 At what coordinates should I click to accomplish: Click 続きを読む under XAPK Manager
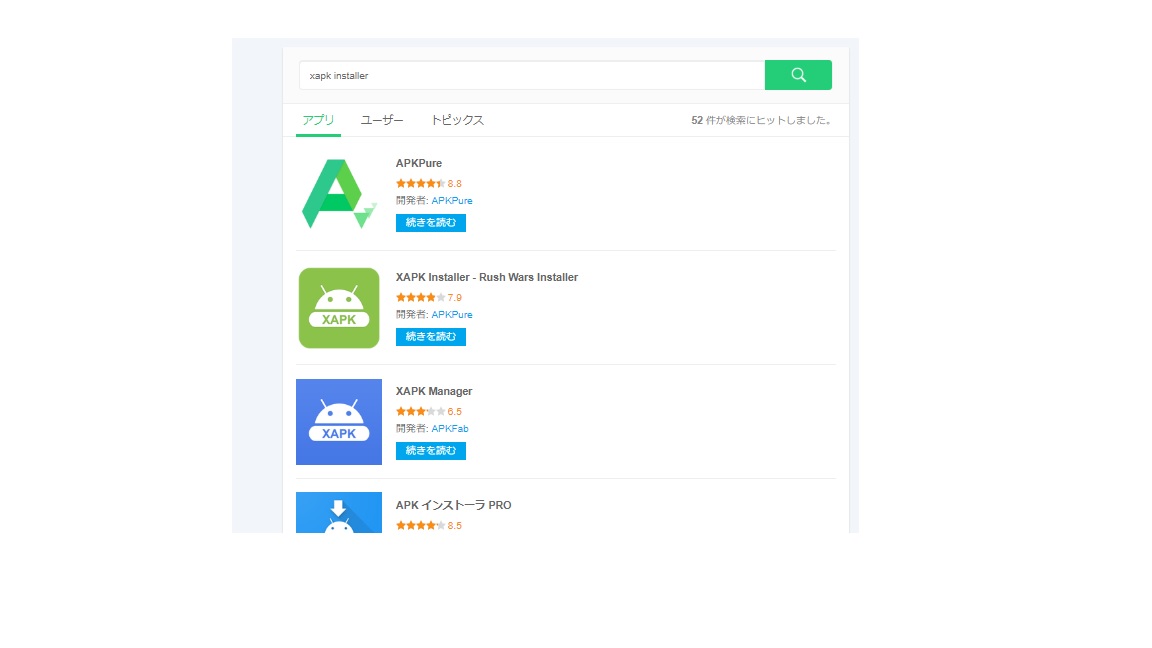click(x=431, y=450)
